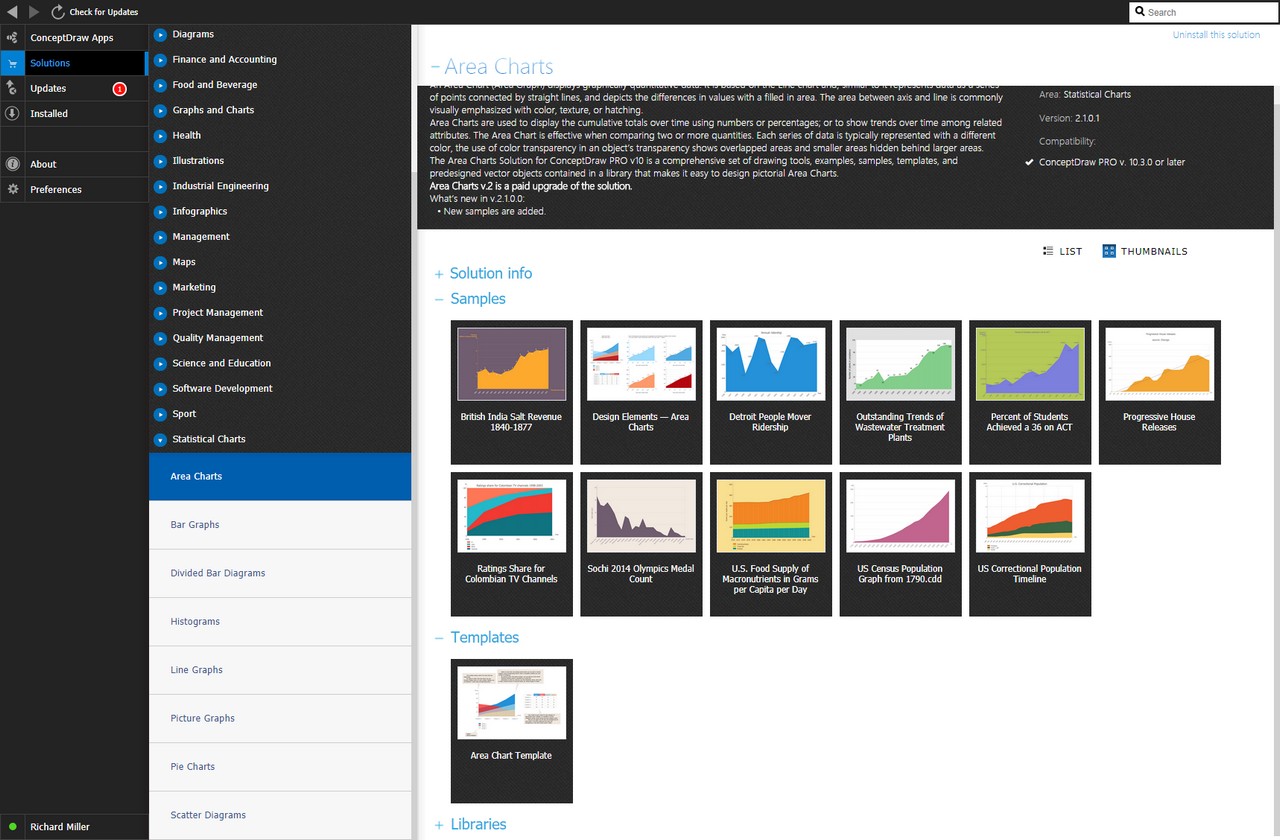The image size is (1280, 840).
Task: Open the Maps category
Action: coord(184,262)
